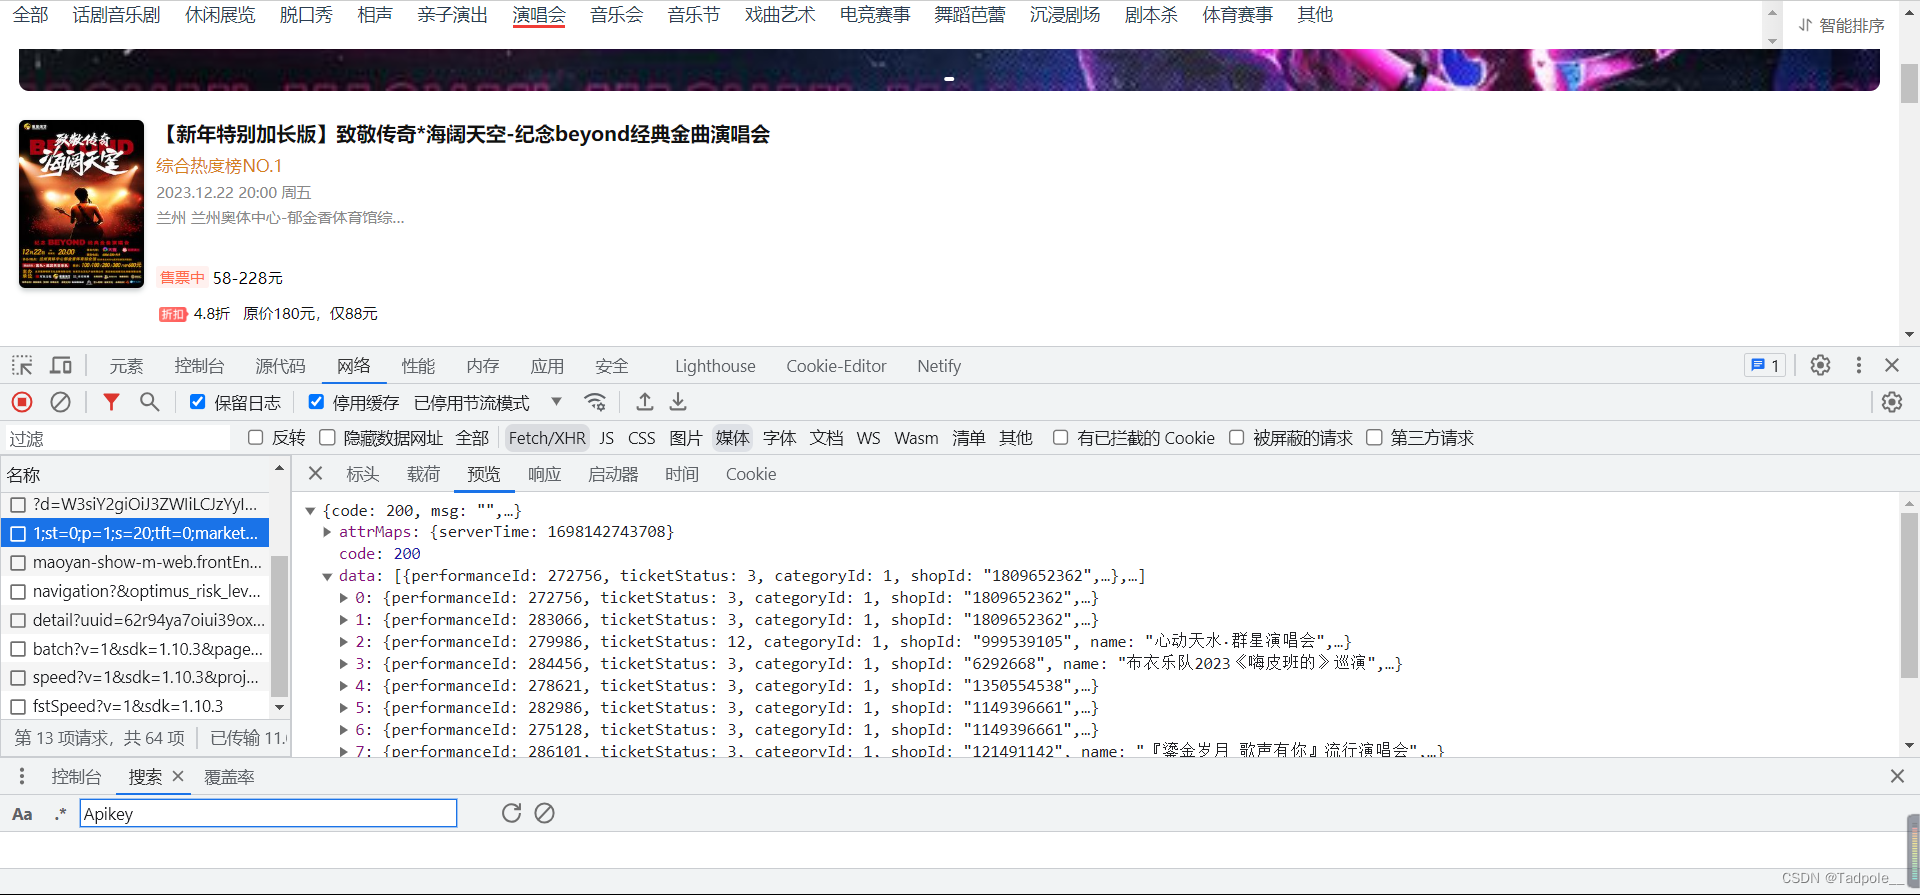Import HAR file upload icon
The image size is (1920, 895).
pyautogui.click(x=645, y=402)
